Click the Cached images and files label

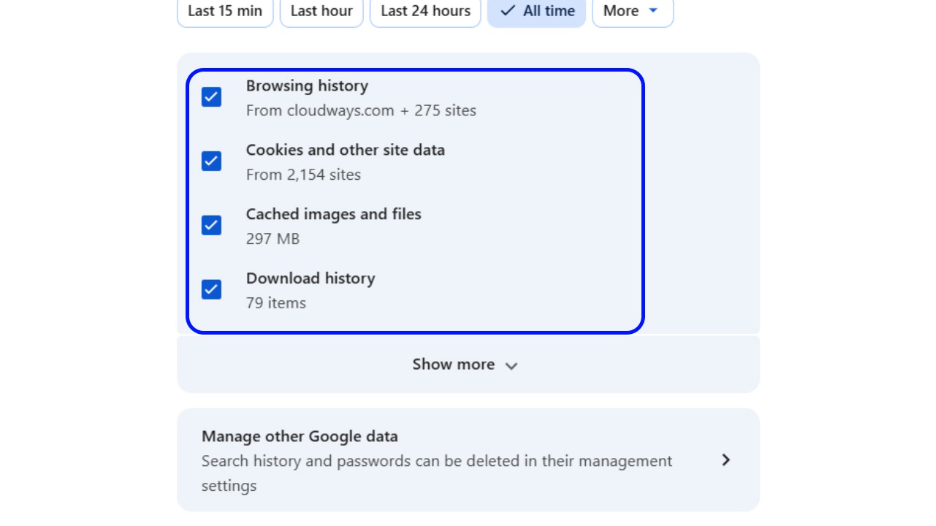333,214
